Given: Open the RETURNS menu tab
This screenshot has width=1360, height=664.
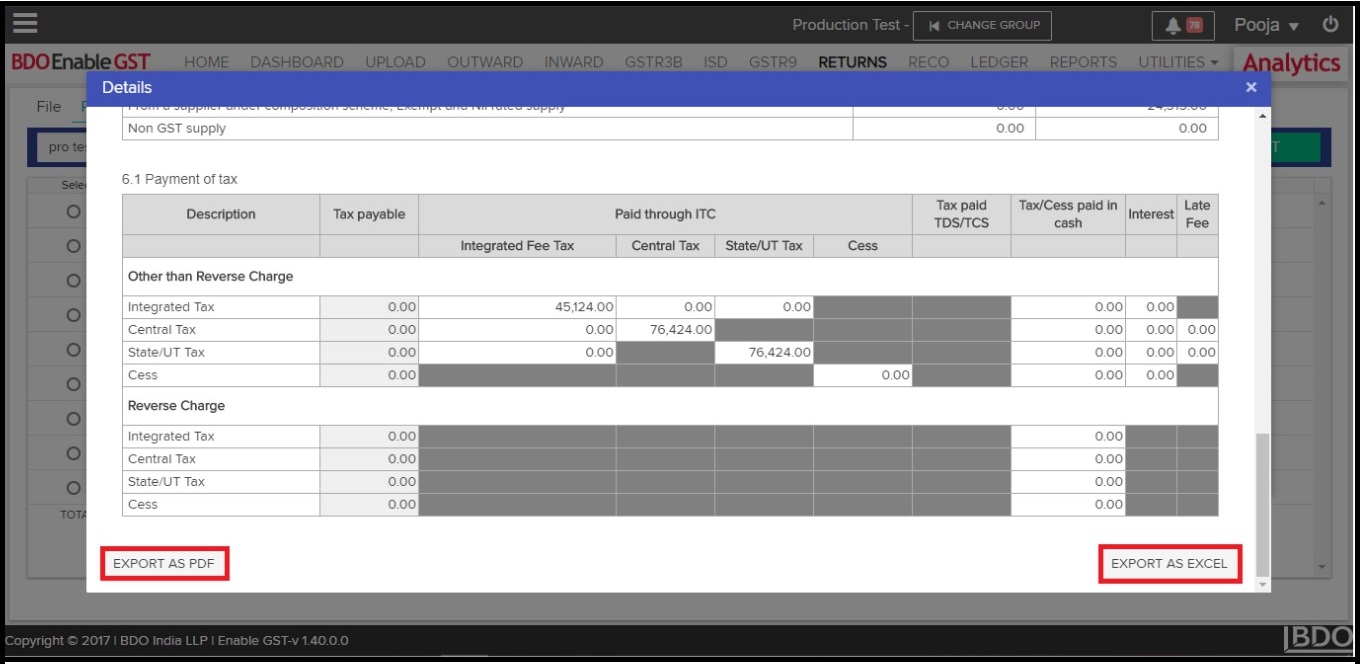Looking at the screenshot, I should pyautogui.click(x=852, y=62).
